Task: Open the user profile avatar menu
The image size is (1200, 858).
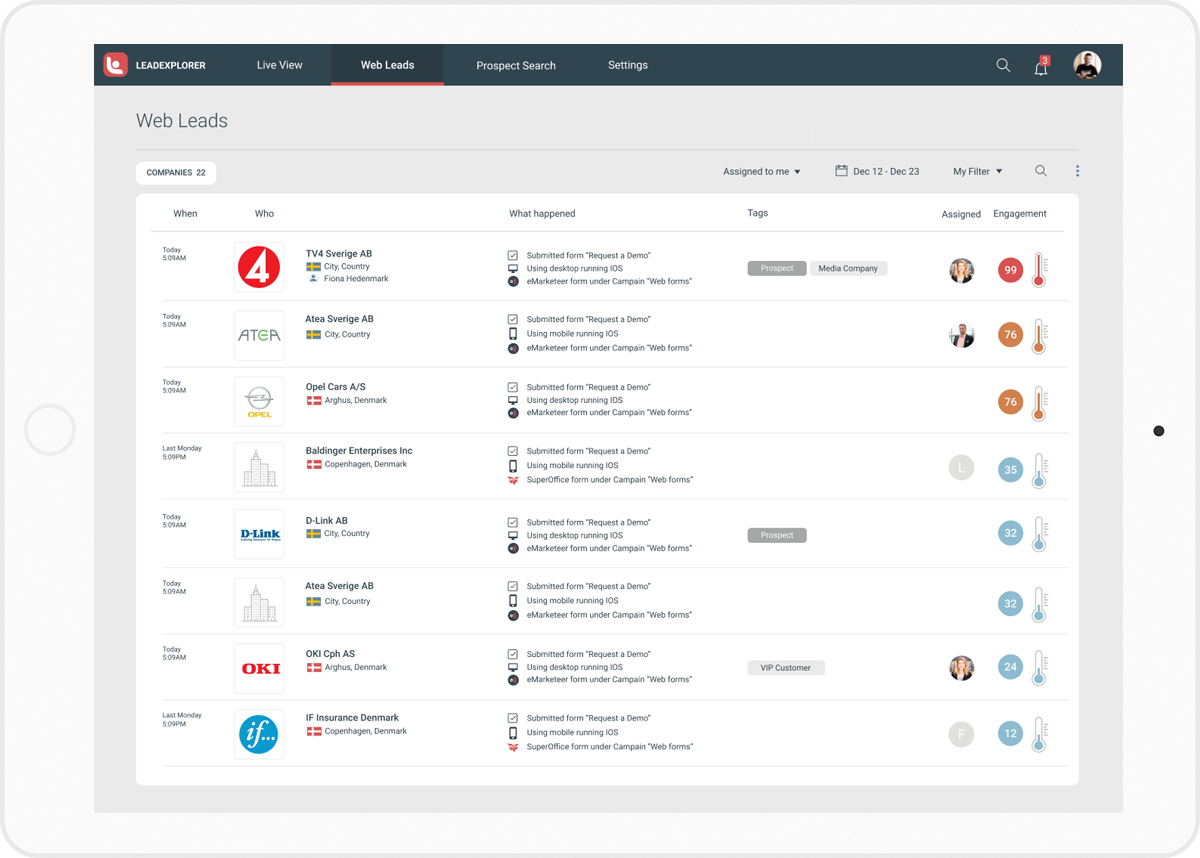Action: (1087, 65)
